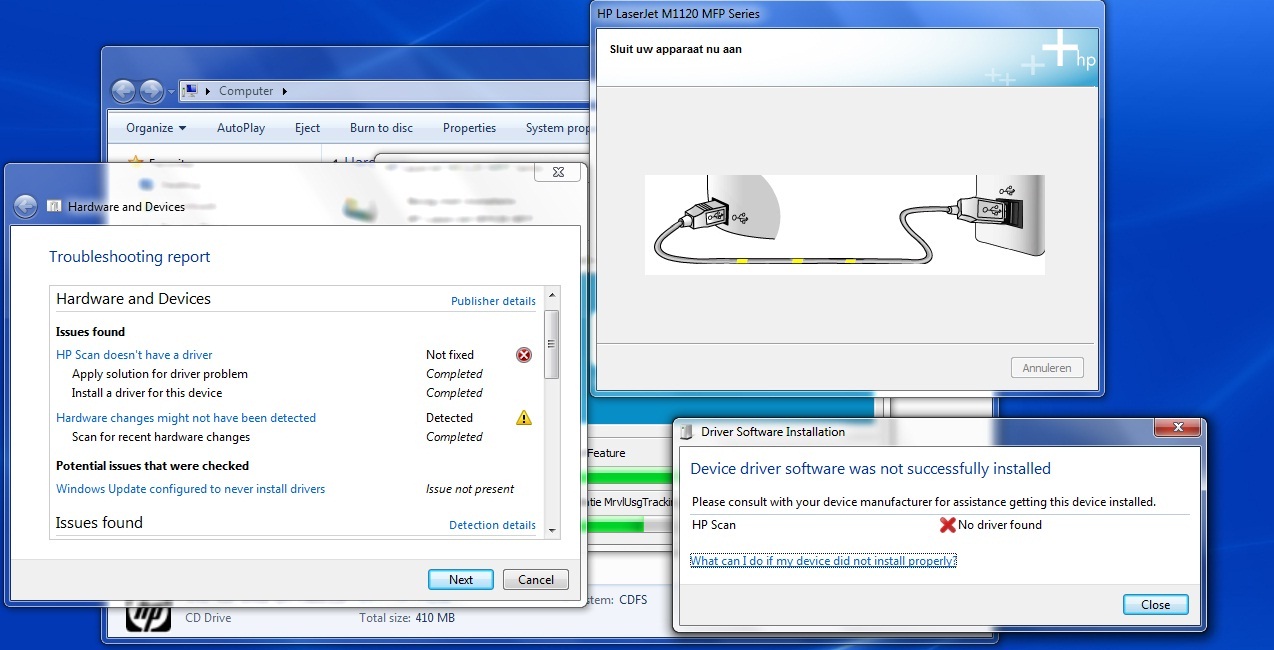Click the Back button in Computer window
The width and height of the screenshot is (1274, 650).
123,91
